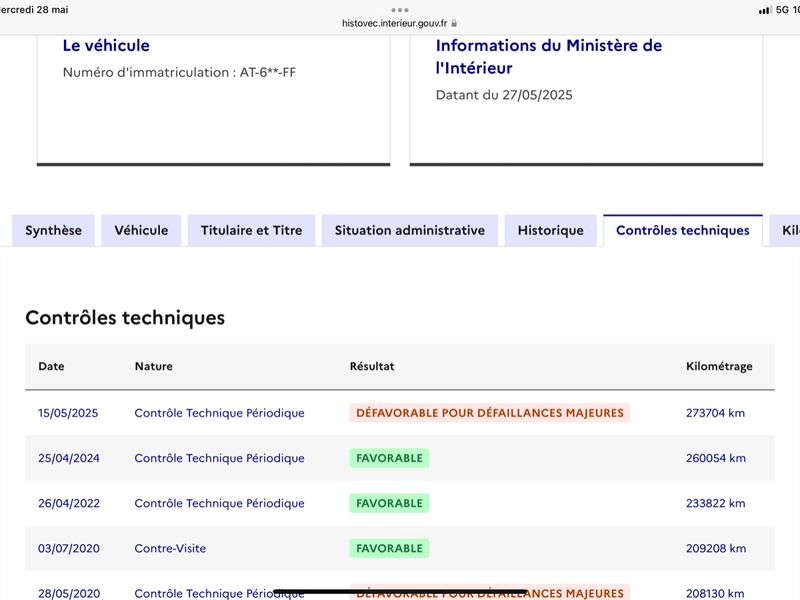
Task: Tap the padlock icon beside the URL
Action: point(454,23)
